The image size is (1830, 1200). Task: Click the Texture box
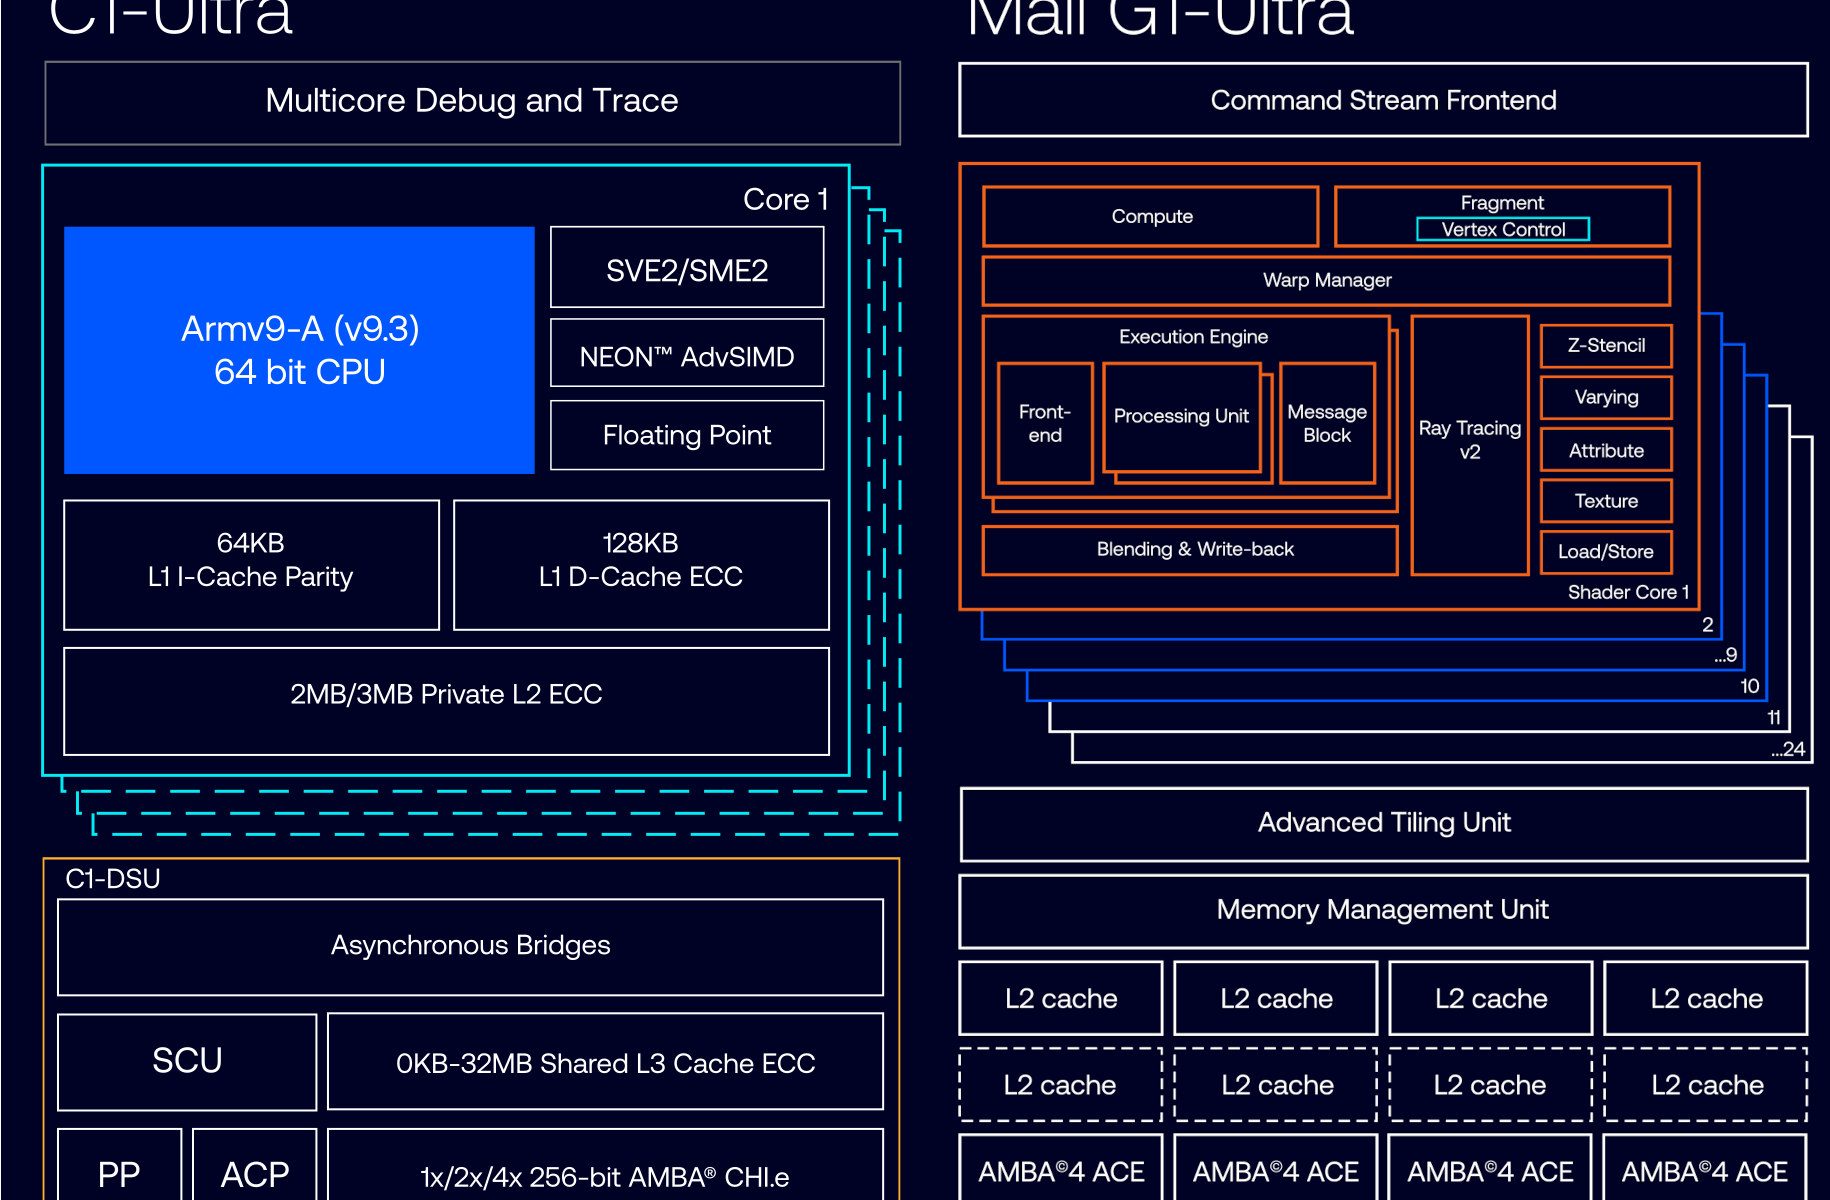pyautogui.click(x=1606, y=501)
